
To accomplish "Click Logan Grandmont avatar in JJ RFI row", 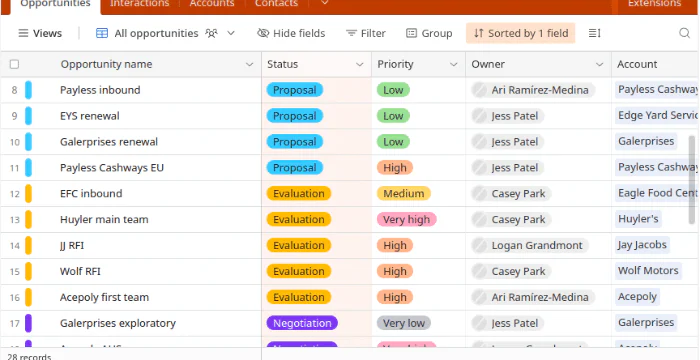I will pos(479,246).
